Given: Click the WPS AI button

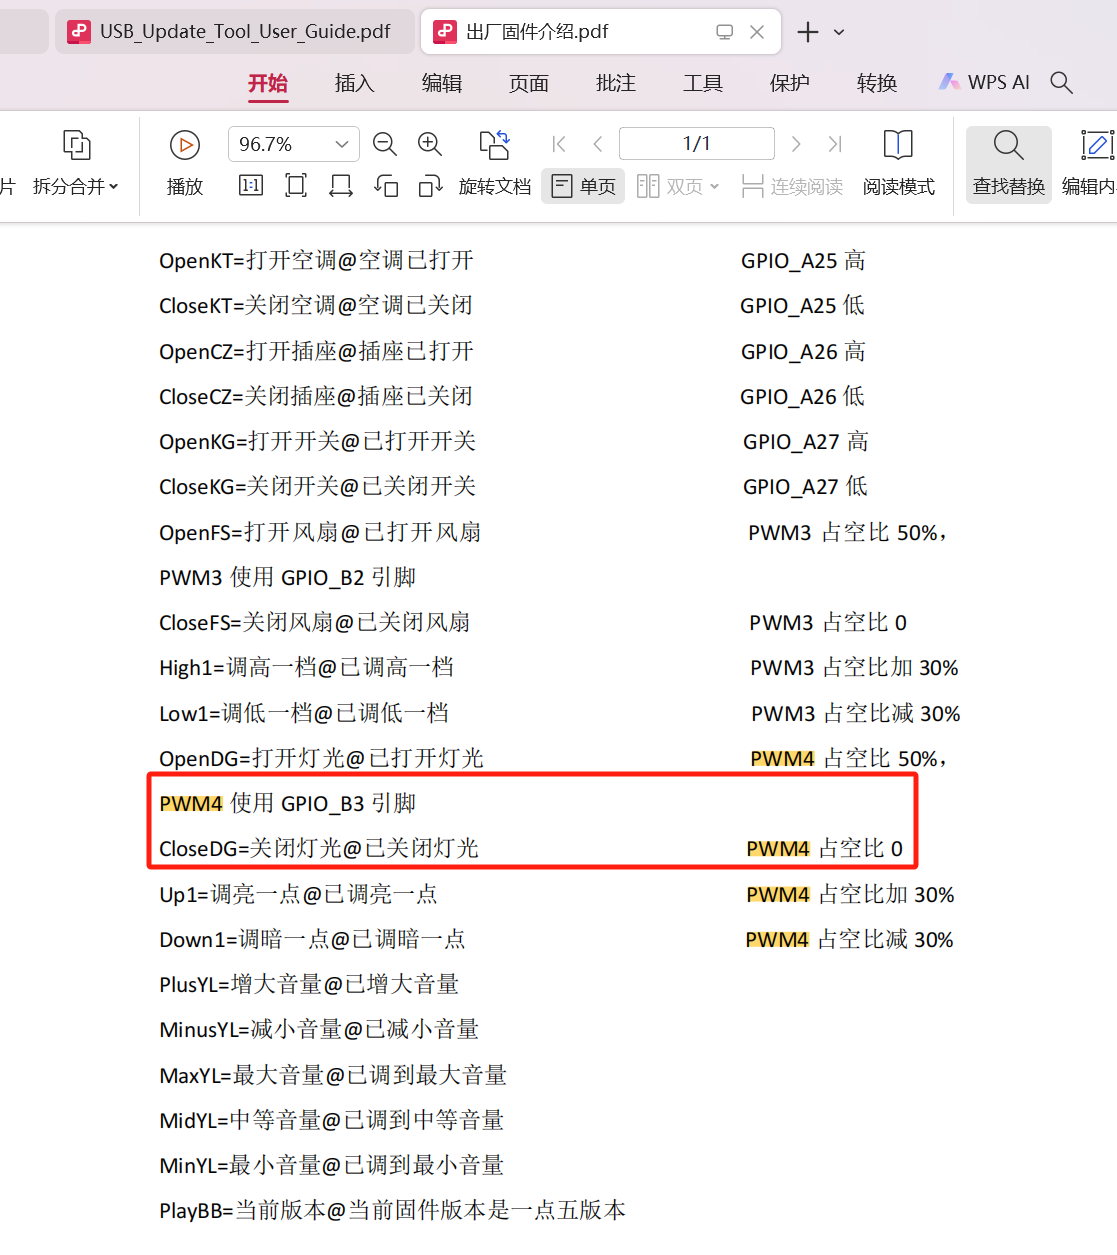Looking at the screenshot, I should 985,83.
